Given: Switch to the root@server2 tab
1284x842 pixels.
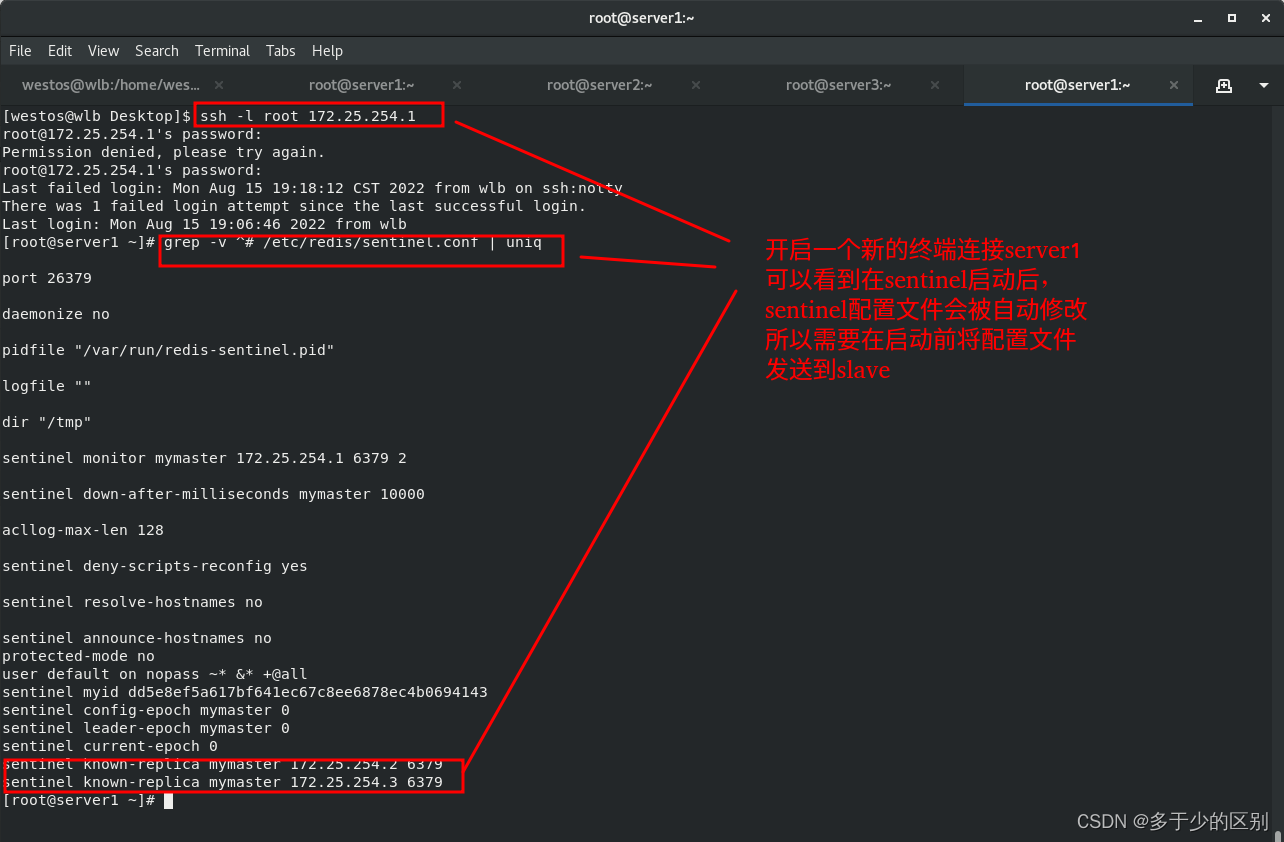Looking at the screenshot, I should (600, 85).
